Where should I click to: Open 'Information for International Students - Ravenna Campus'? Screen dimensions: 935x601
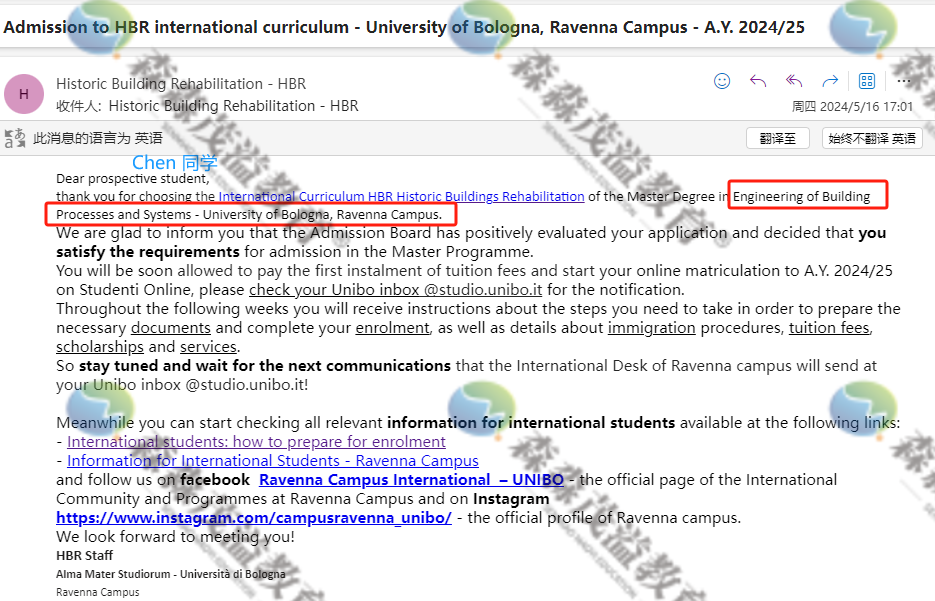pos(273,461)
